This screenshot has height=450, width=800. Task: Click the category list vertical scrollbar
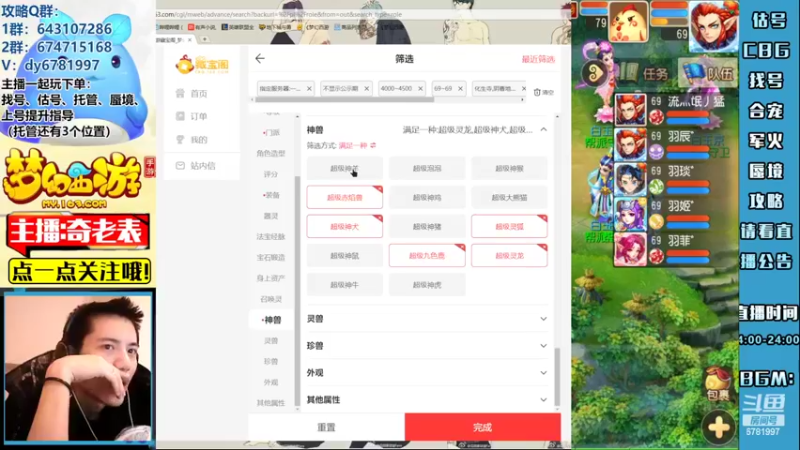(x=297, y=290)
